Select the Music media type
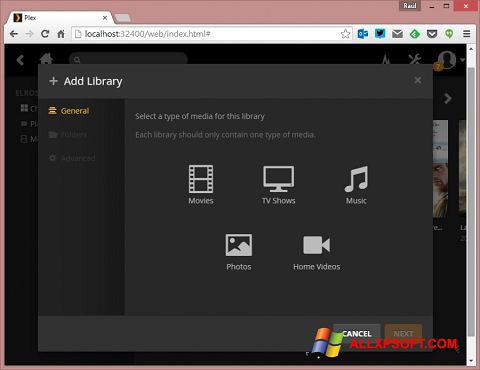Screen dimensions: 480x370 pyautogui.click(x=356, y=185)
